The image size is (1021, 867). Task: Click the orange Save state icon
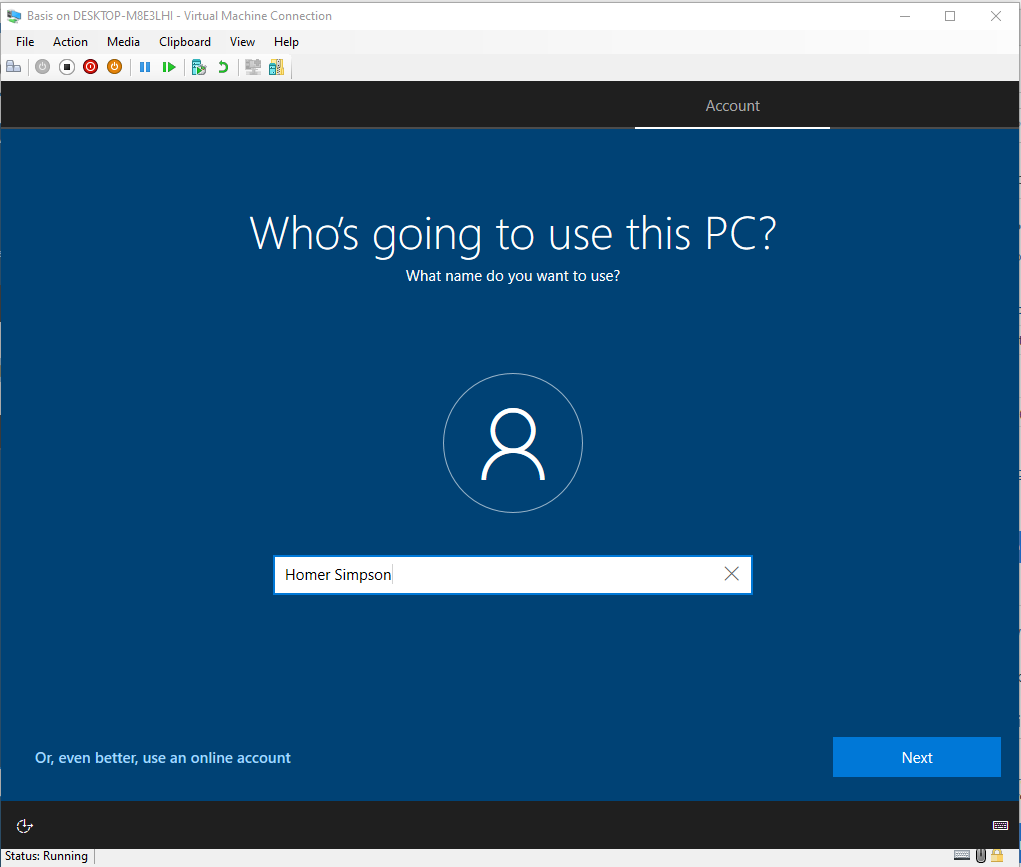[x=115, y=66]
